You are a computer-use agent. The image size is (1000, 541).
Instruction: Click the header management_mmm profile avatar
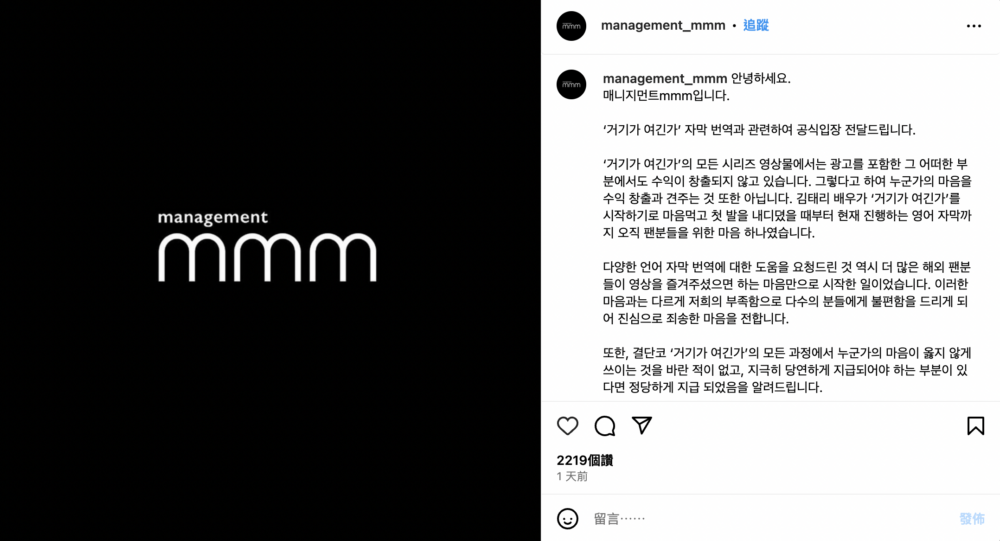[x=571, y=26]
